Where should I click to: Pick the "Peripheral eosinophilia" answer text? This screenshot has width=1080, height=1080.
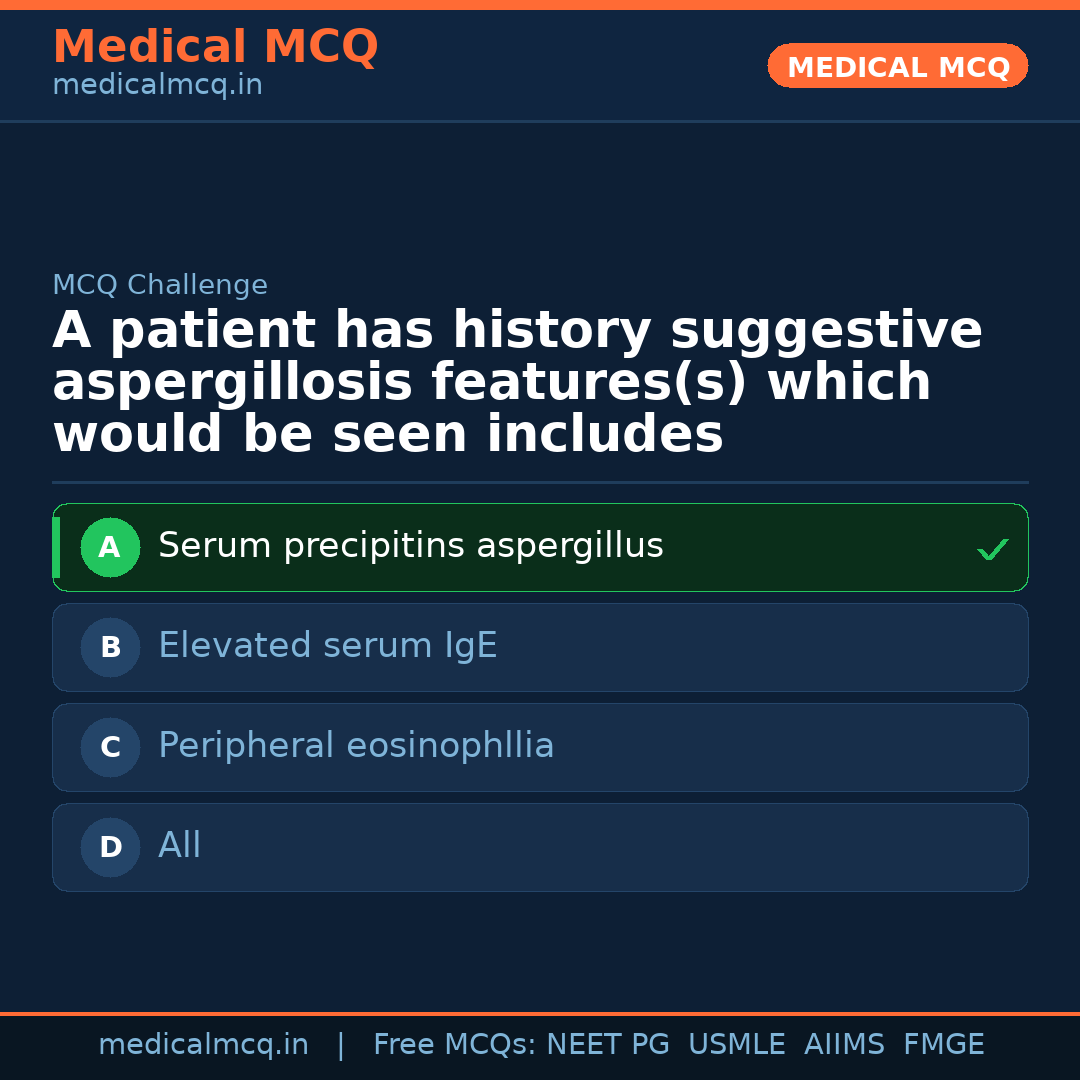pyautogui.click(x=355, y=746)
